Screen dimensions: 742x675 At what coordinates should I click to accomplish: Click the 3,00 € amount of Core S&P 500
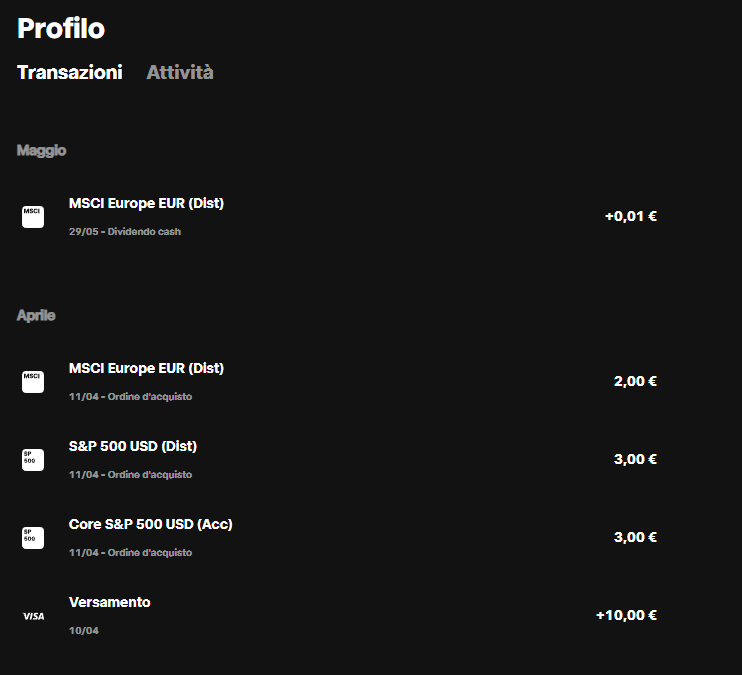coord(635,537)
